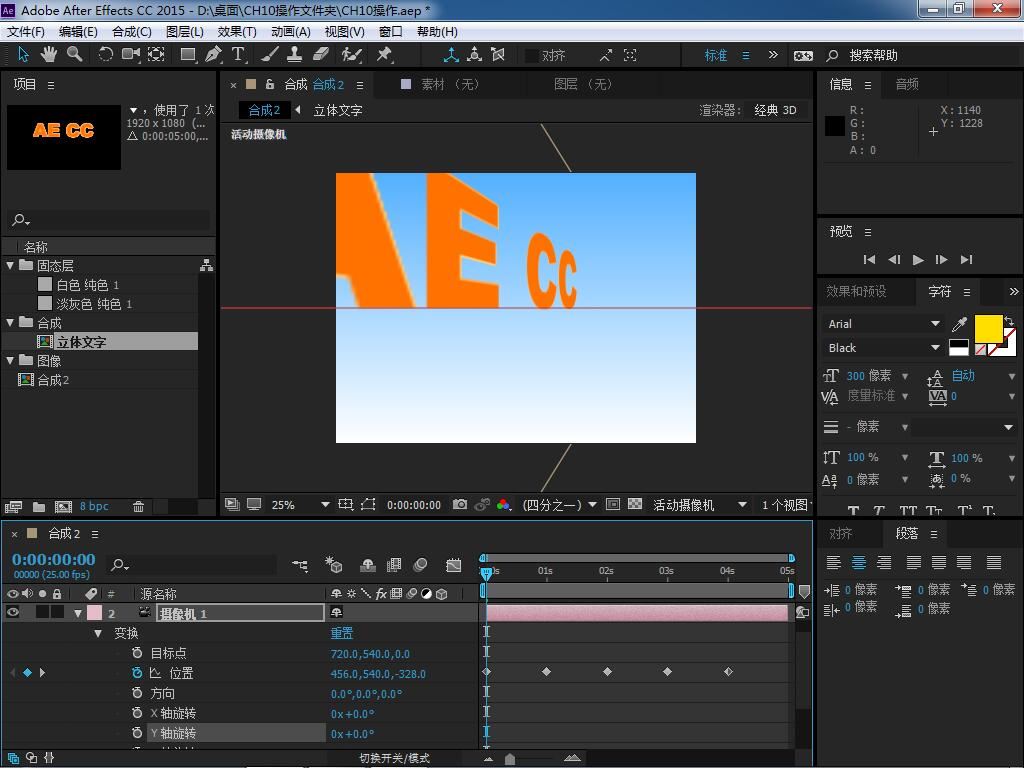Collapse the 固态层 folder
This screenshot has height=768, width=1024.
point(10,266)
